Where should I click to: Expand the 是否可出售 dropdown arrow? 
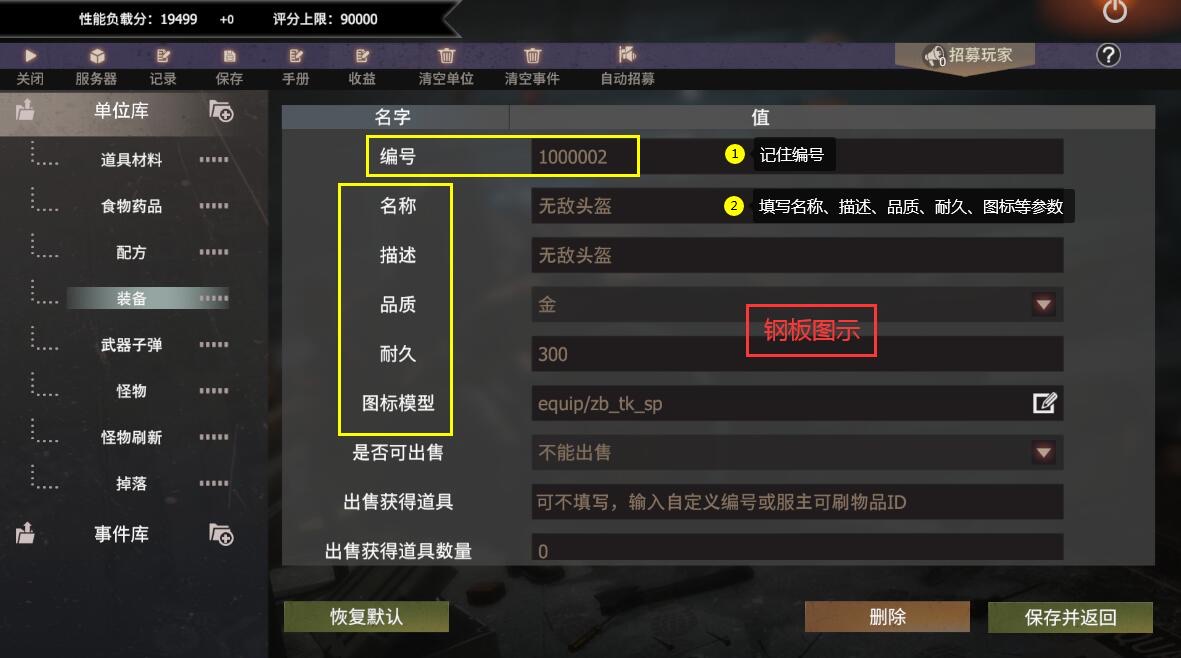coord(1043,452)
